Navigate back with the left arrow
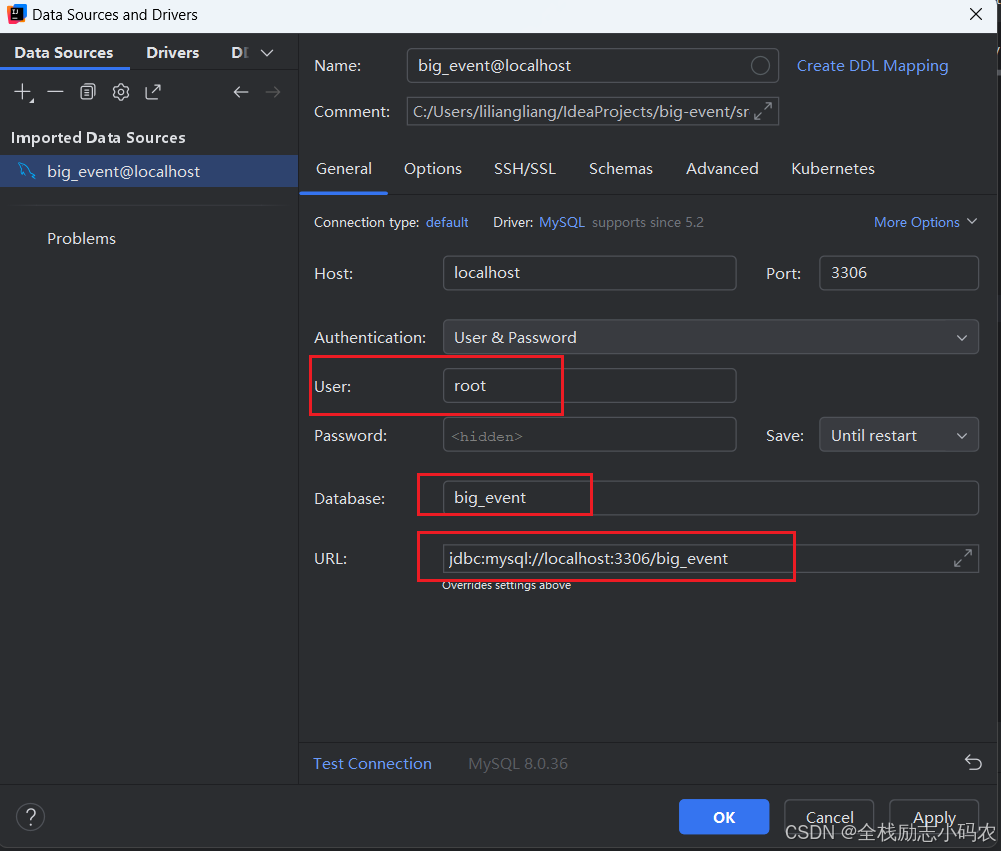The width and height of the screenshot is (1001, 851). (x=241, y=91)
